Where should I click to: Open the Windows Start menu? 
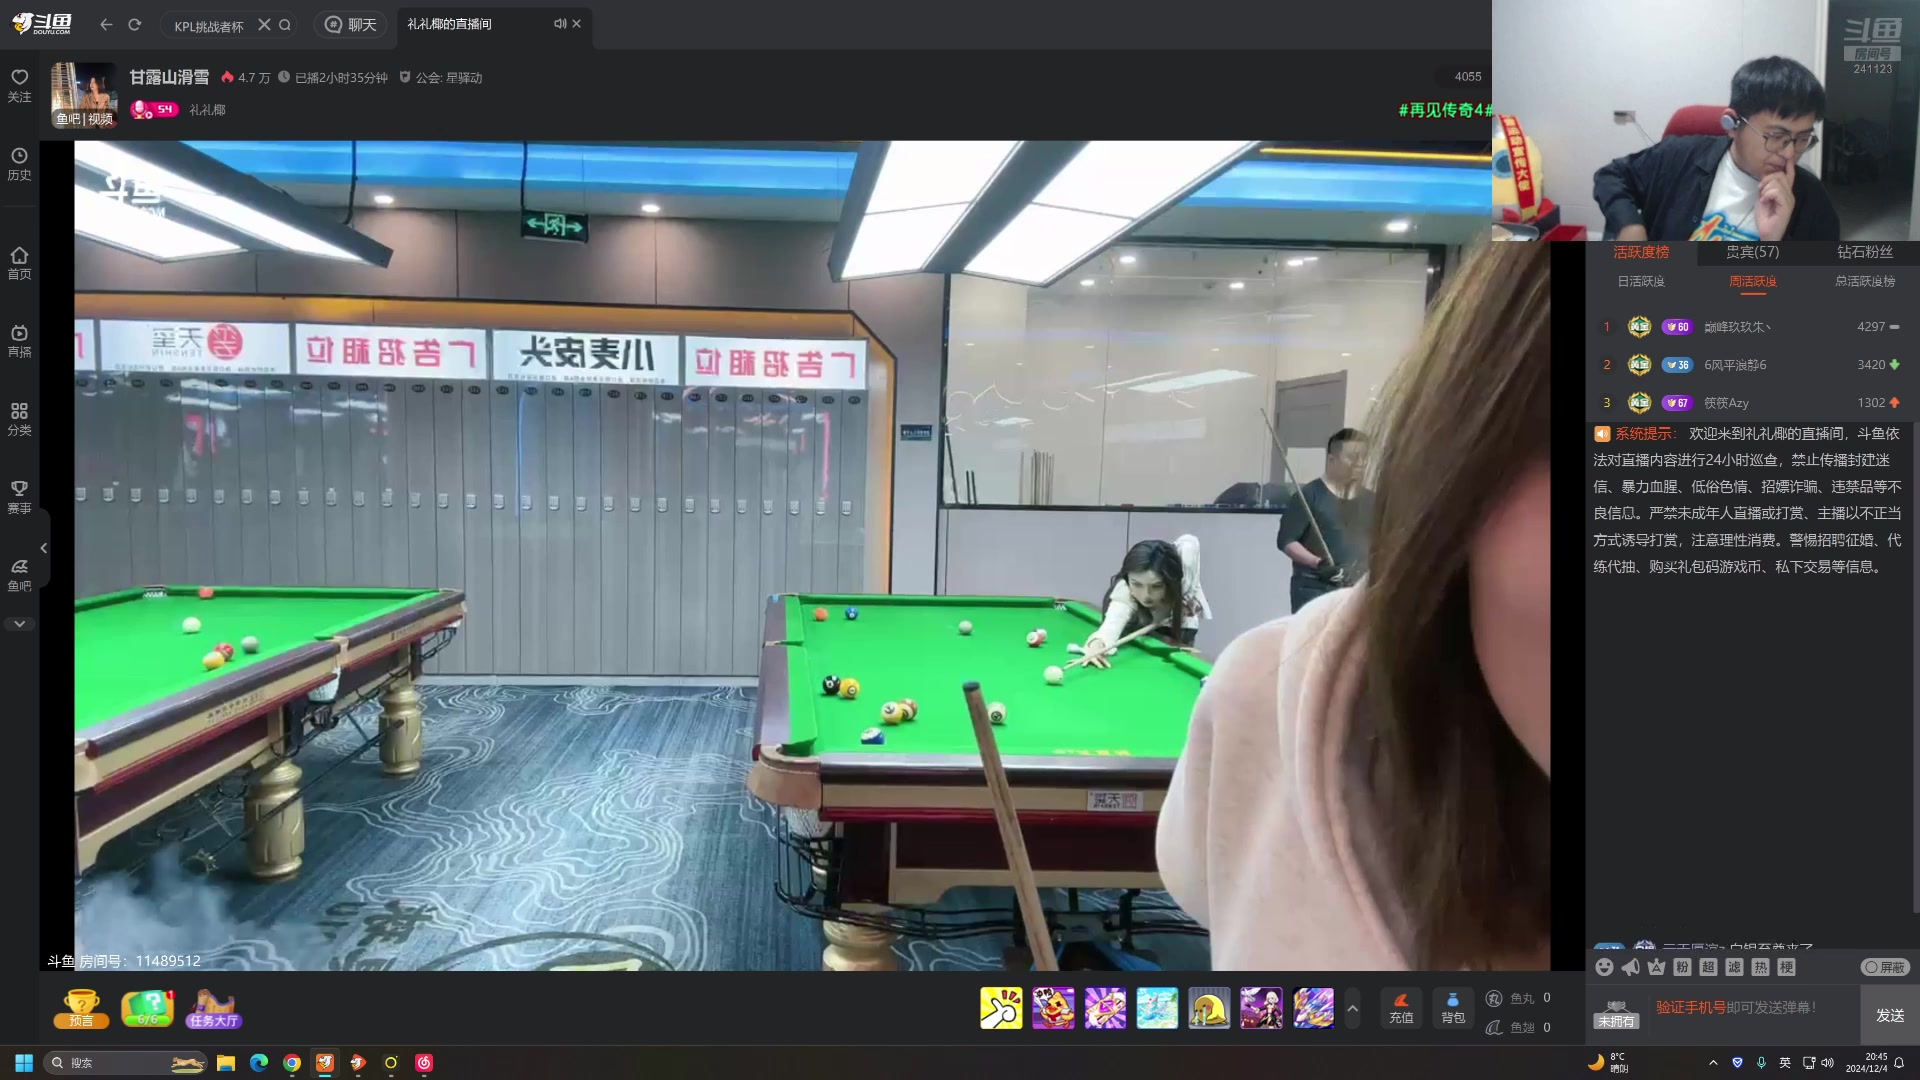coord(24,1062)
